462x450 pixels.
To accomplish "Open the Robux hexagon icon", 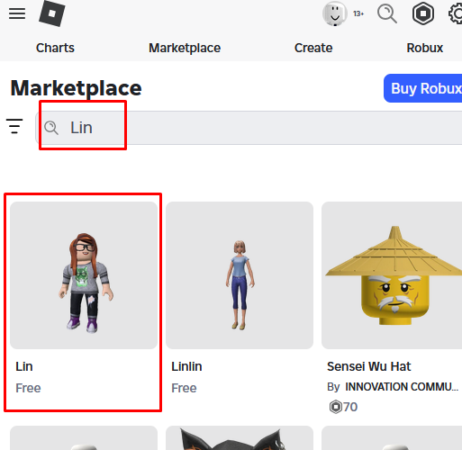I will 423,14.
